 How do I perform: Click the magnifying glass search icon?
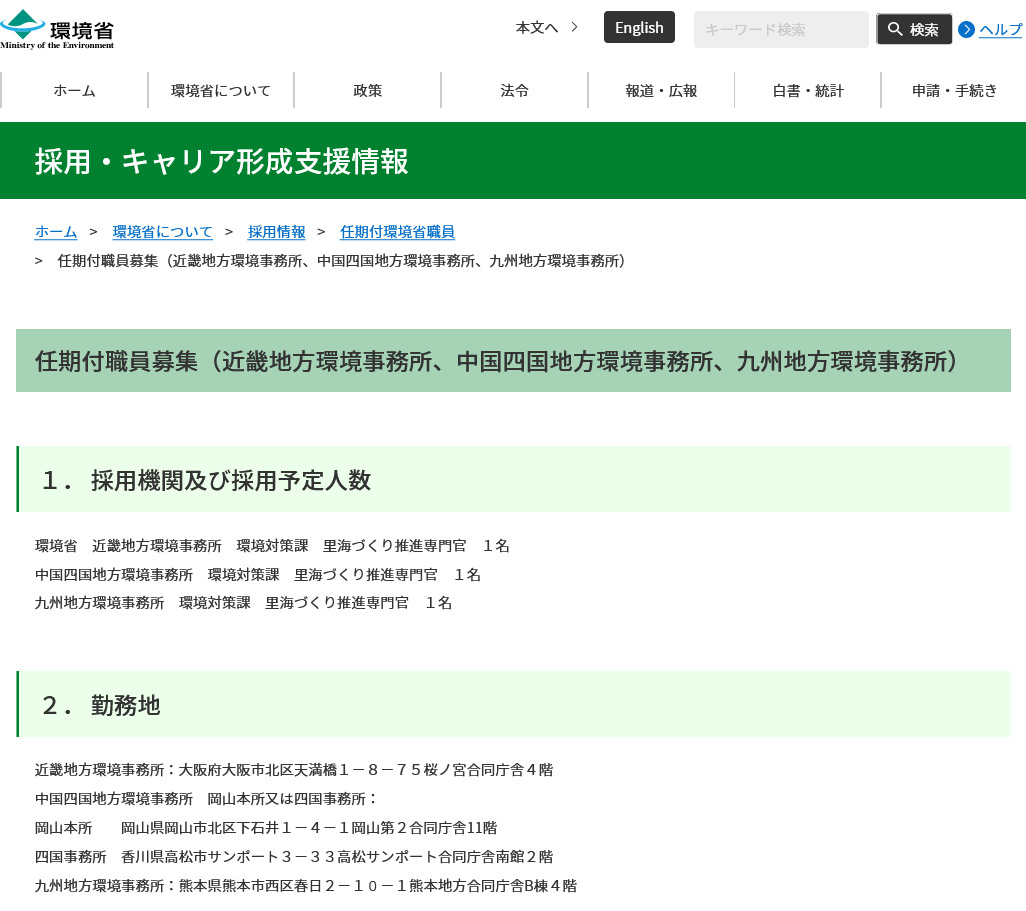895,29
